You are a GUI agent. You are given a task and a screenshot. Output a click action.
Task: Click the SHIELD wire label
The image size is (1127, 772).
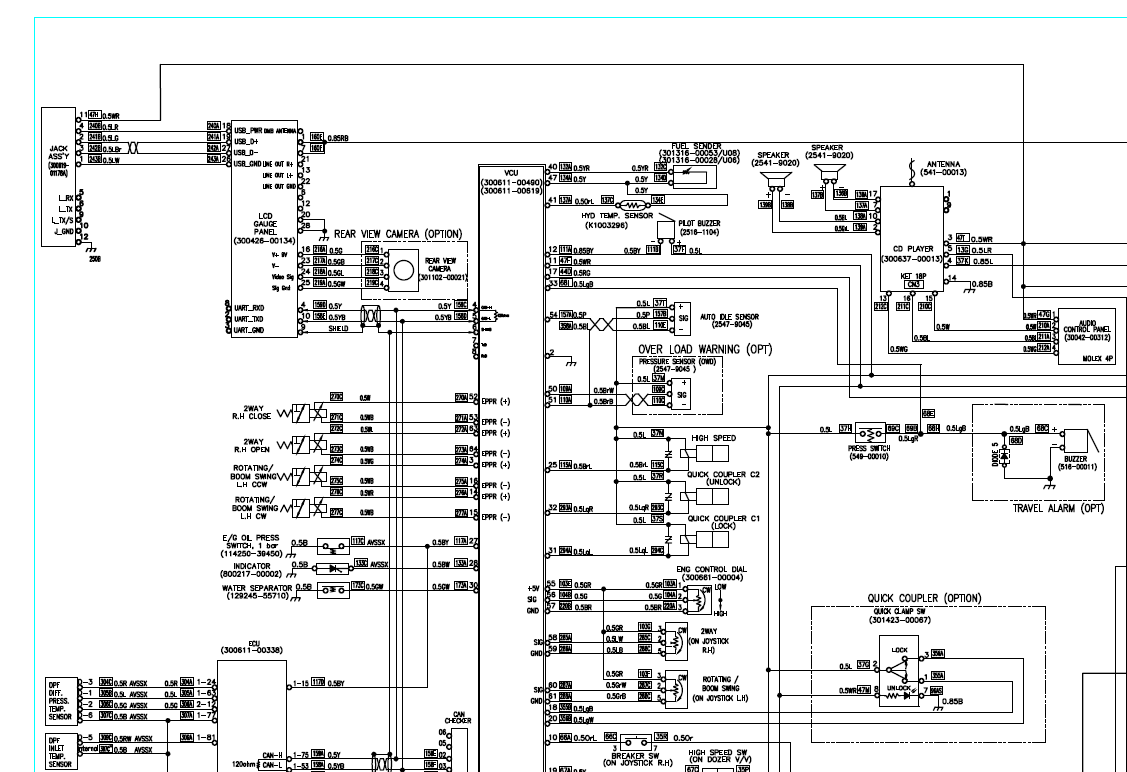(x=339, y=328)
